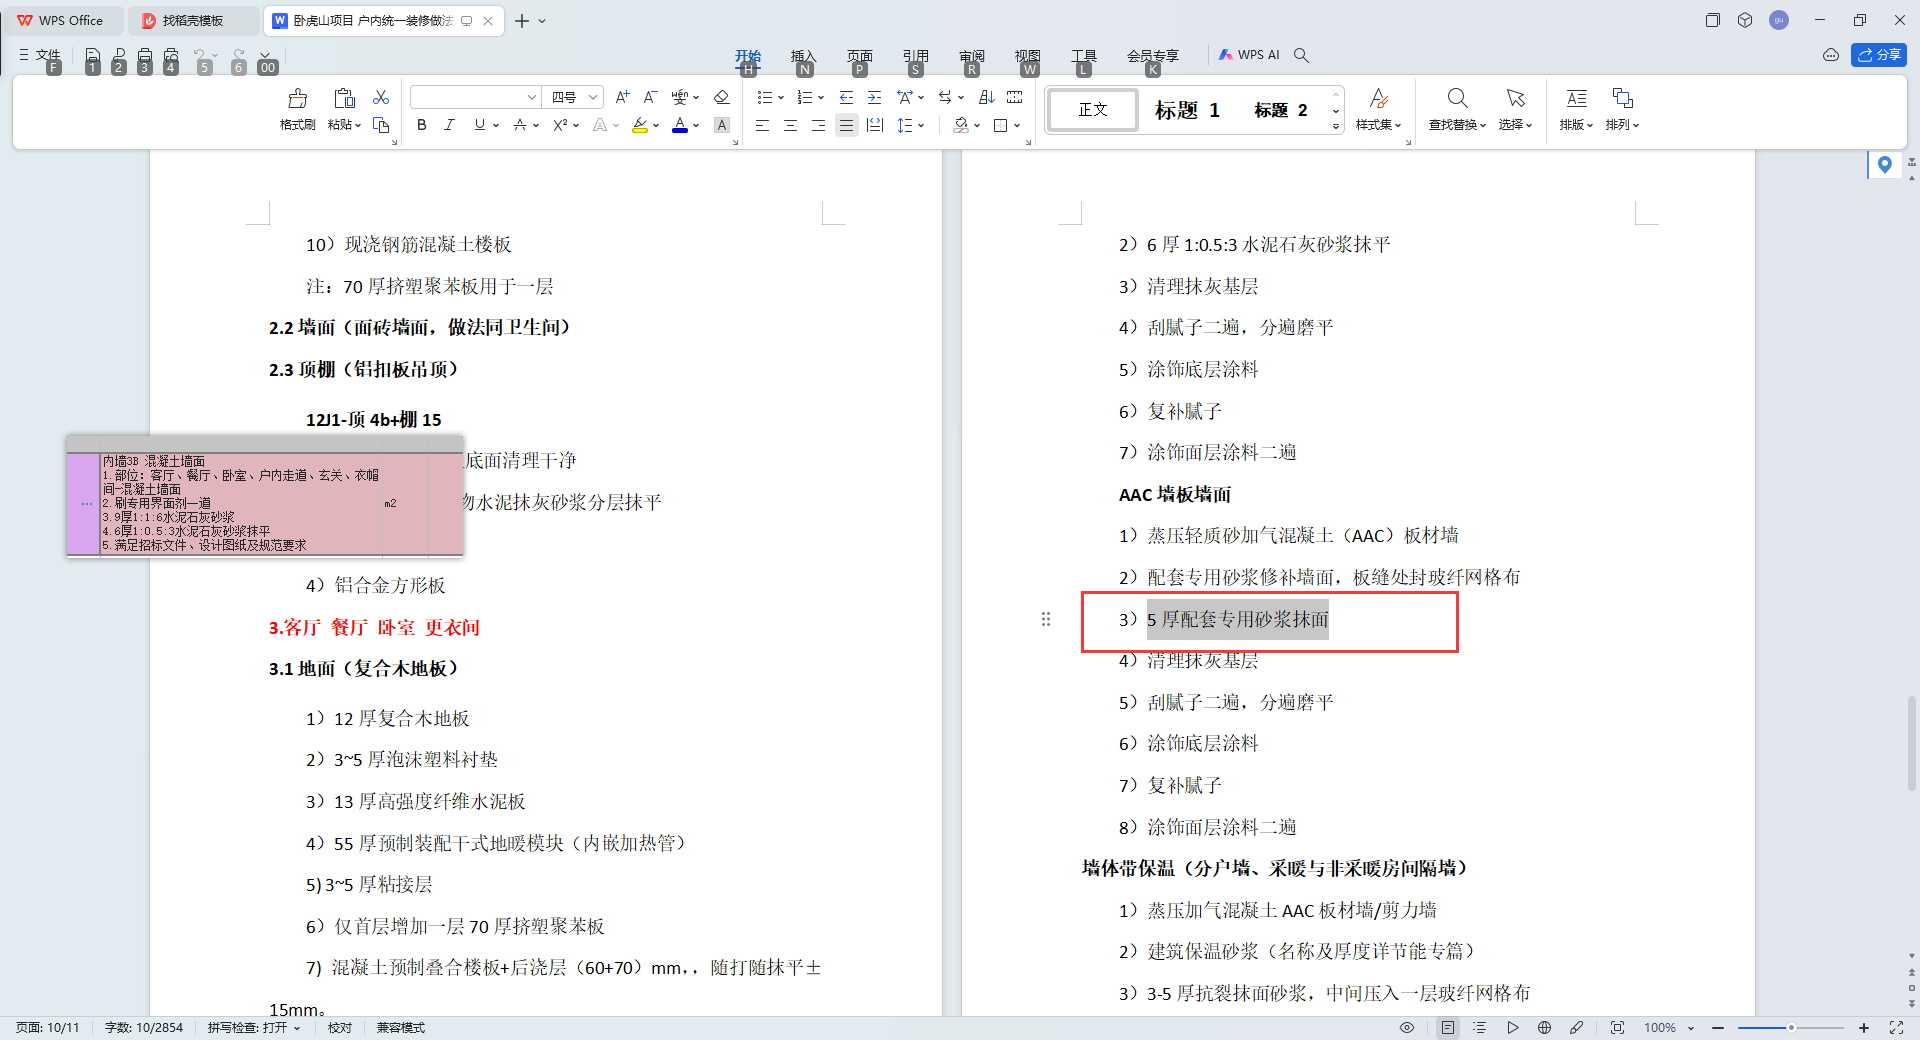Toggle underline formatting
The image size is (1920, 1040).
[x=480, y=125]
